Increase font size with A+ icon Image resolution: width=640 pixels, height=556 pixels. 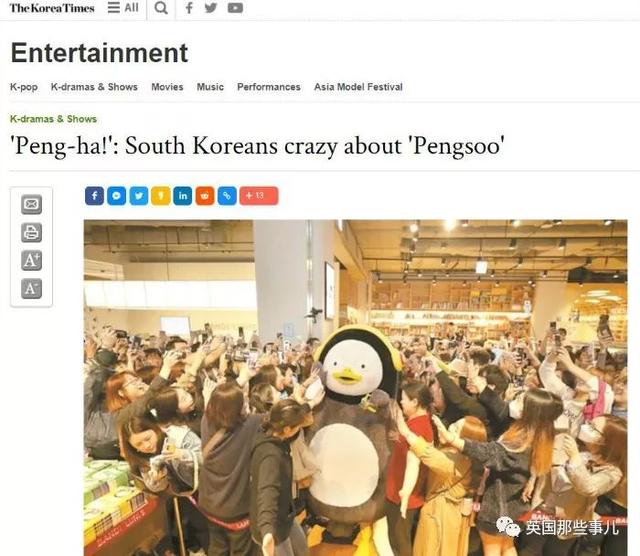click(x=31, y=260)
